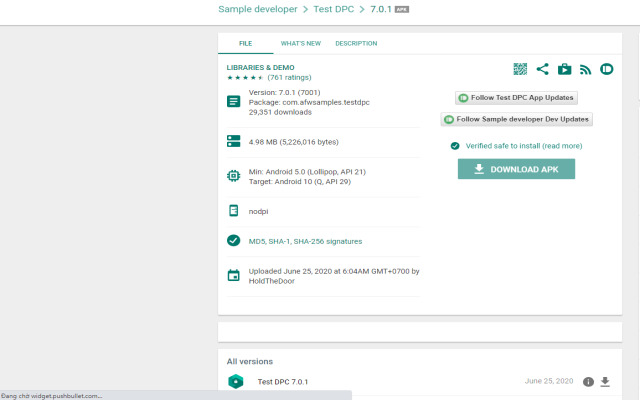Click the share icon
The width and height of the screenshot is (640, 400).
coord(542,69)
